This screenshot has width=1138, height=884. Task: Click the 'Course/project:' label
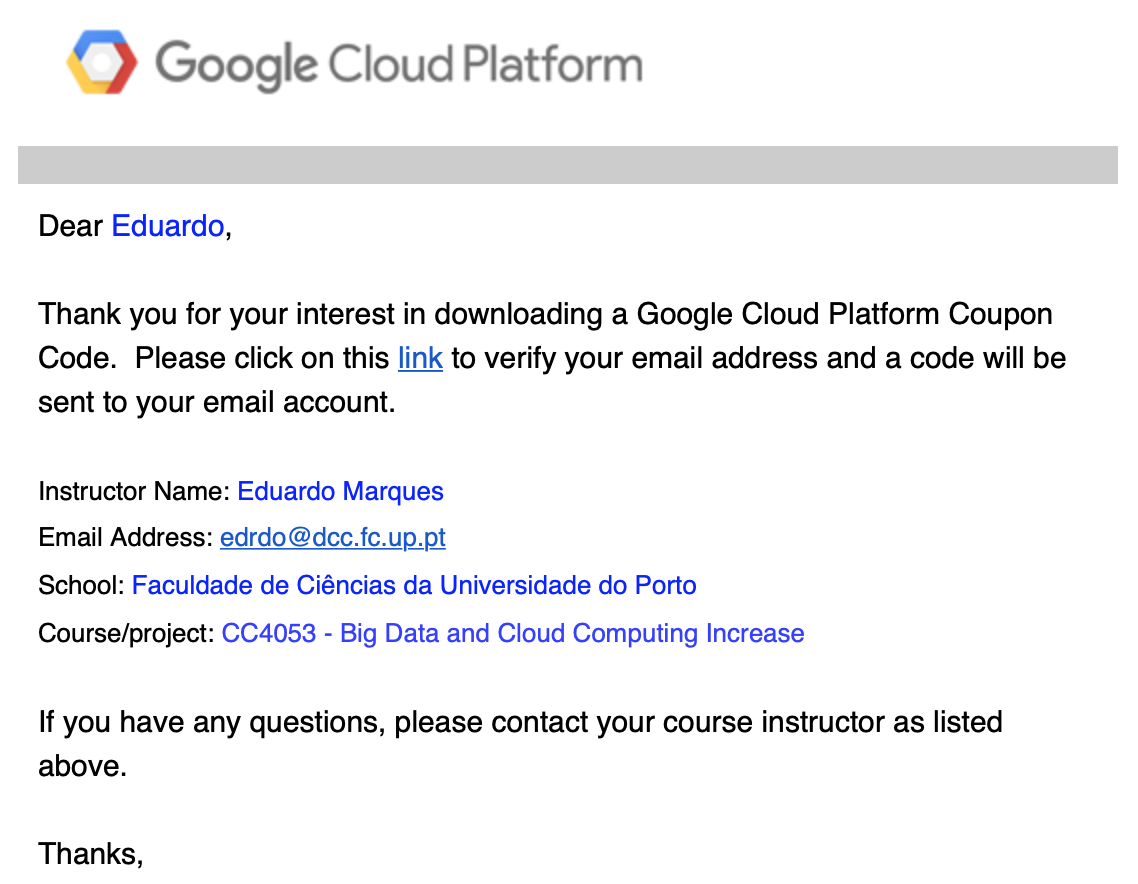(x=126, y=633)
